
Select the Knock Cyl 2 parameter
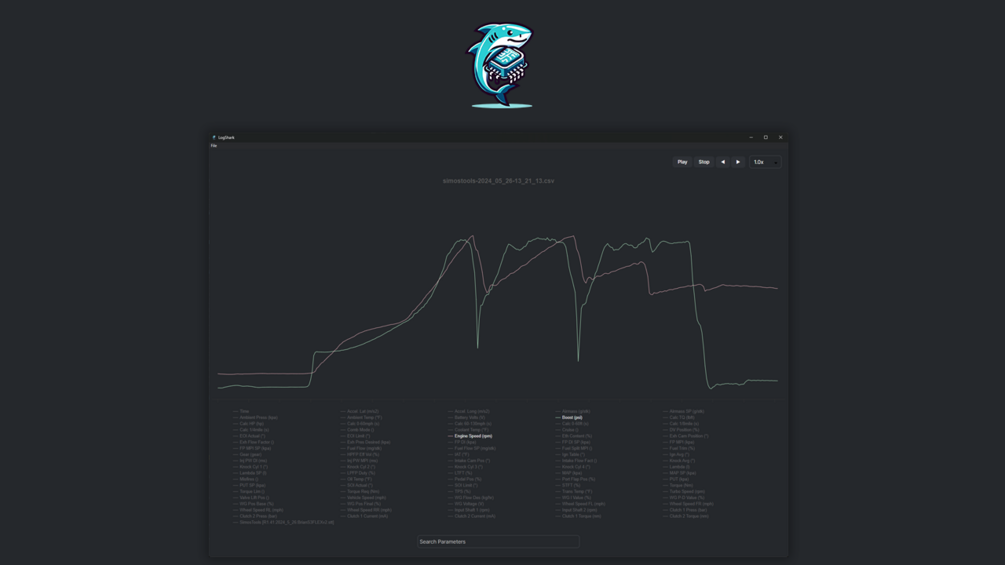(x=358, y=467)
